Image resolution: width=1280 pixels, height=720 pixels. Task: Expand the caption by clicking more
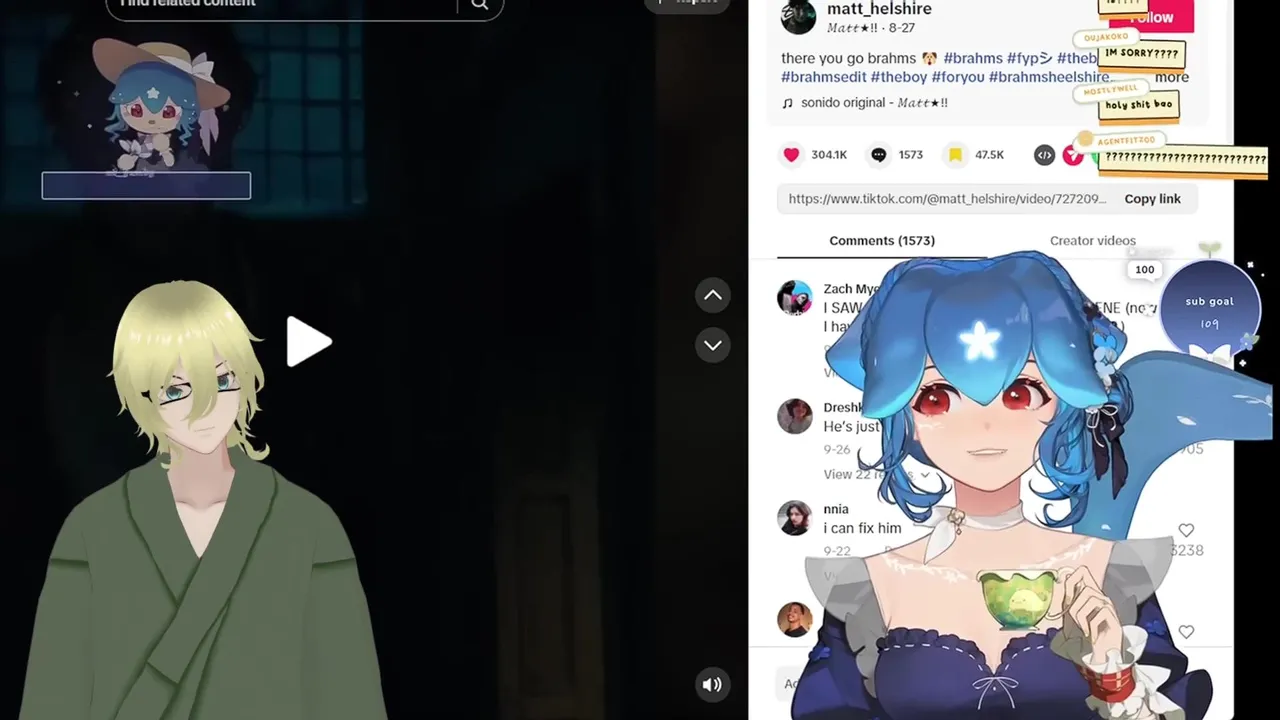point(1172,77)
